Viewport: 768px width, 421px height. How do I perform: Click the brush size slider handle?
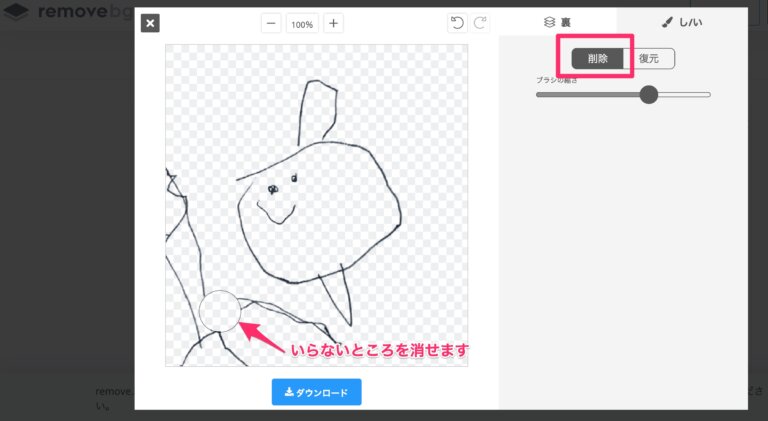click(648, 95)
